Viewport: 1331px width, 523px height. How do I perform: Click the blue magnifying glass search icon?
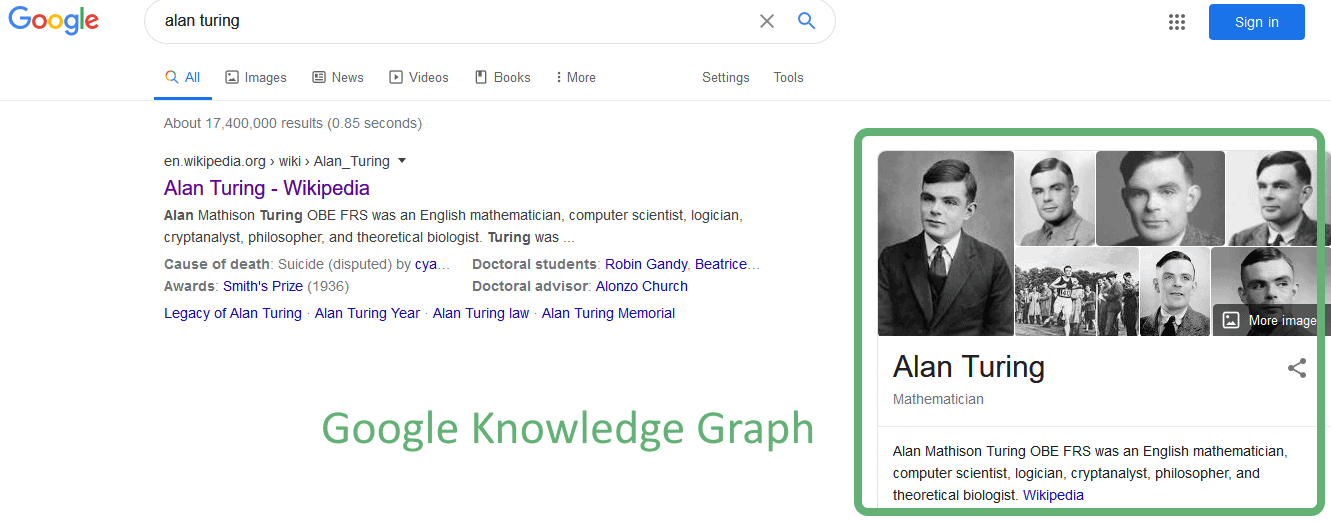tap(807, 21)
